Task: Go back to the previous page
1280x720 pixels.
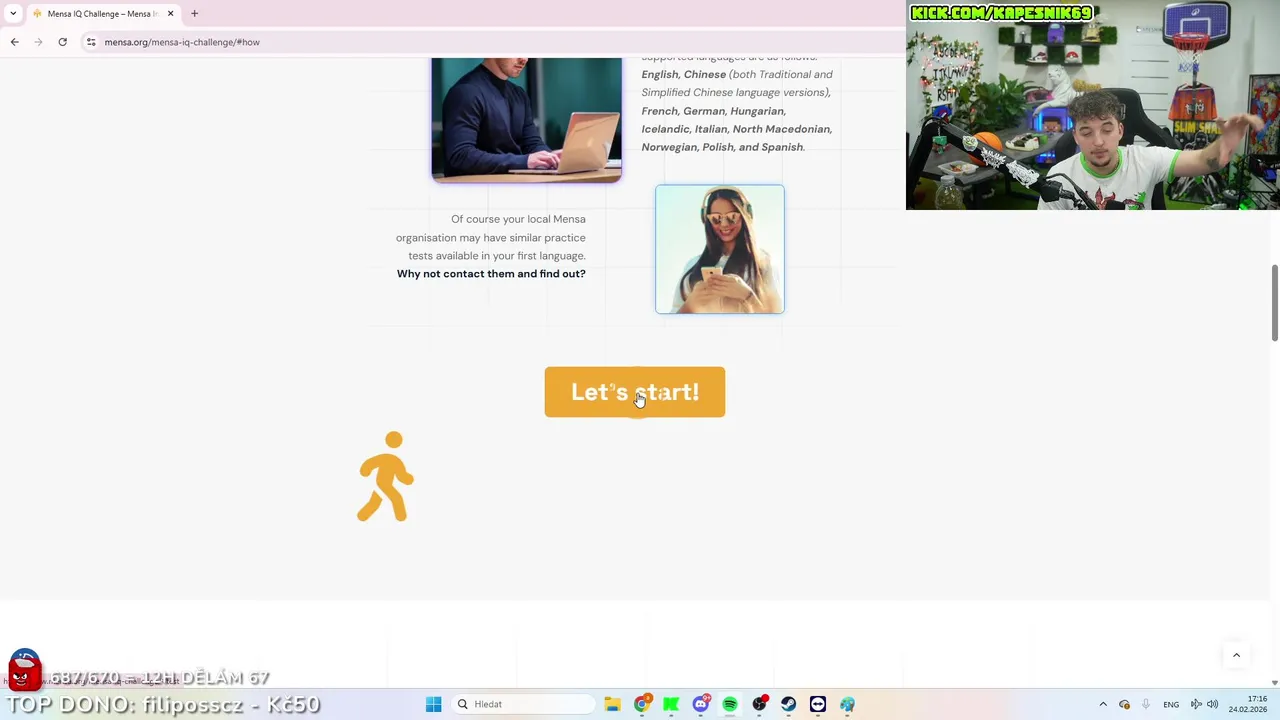Action: (x=14, y=42)
